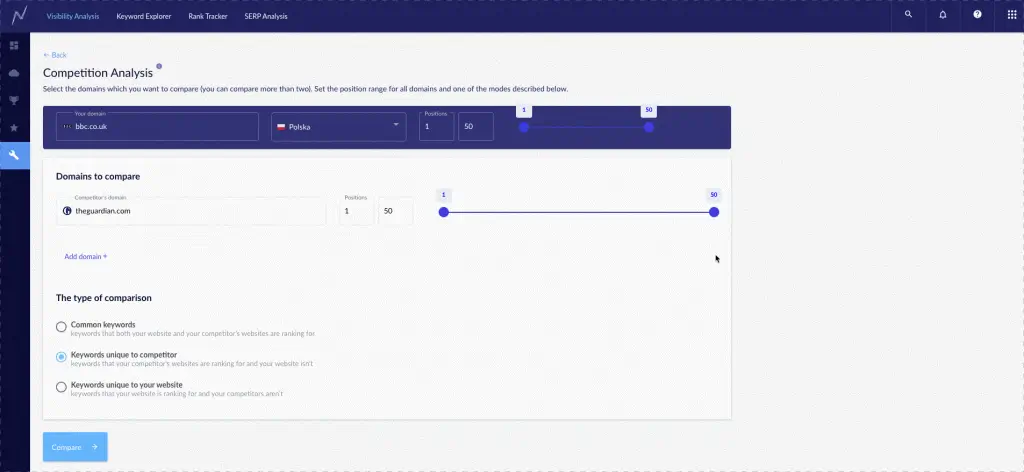Click the Add domain link
1024x472 pixels.
tap(85, 257)
